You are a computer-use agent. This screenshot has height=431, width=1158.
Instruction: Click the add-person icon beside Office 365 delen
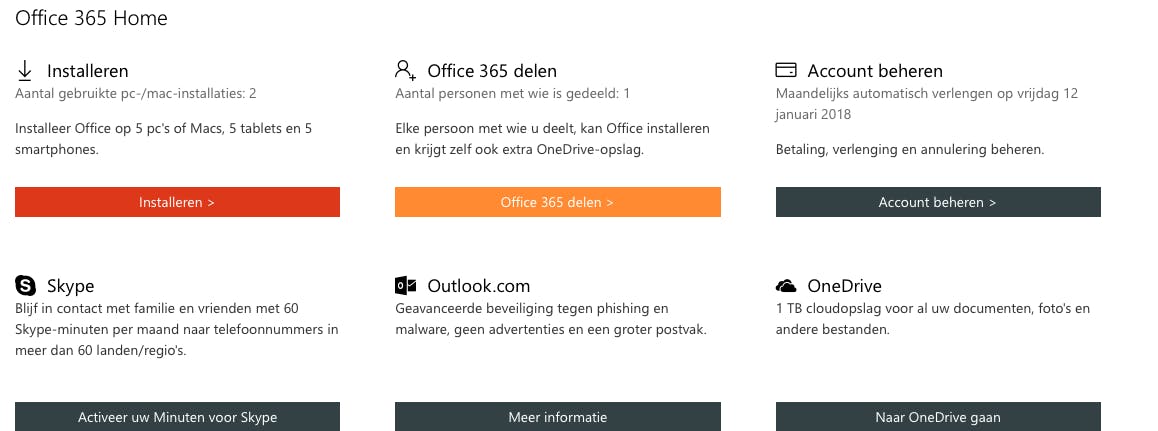[405, 70]
